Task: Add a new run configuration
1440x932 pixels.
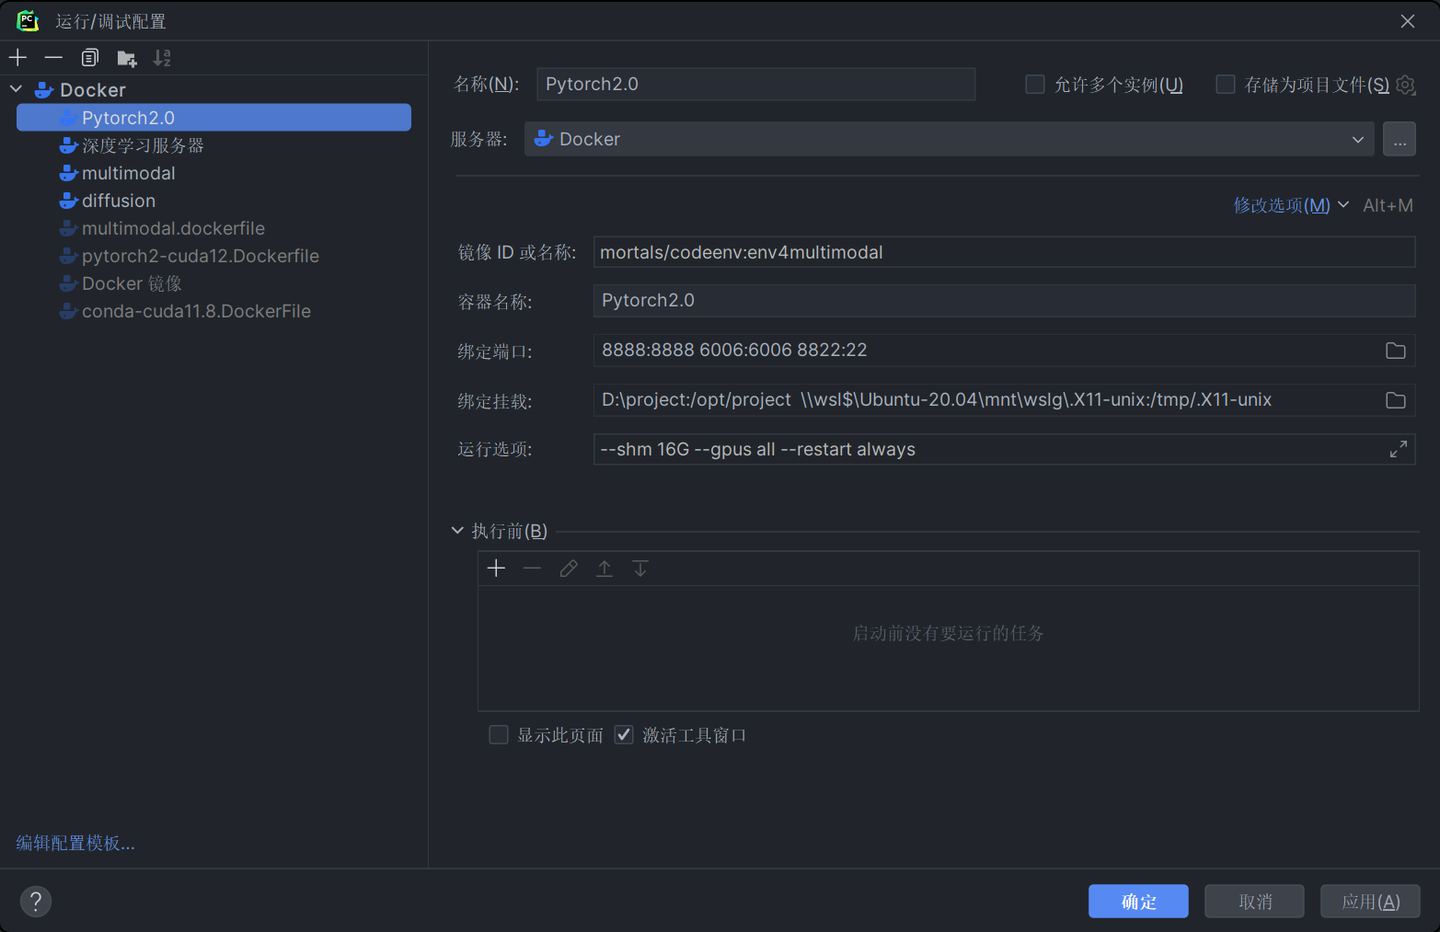Action: (x=18, y=57)
